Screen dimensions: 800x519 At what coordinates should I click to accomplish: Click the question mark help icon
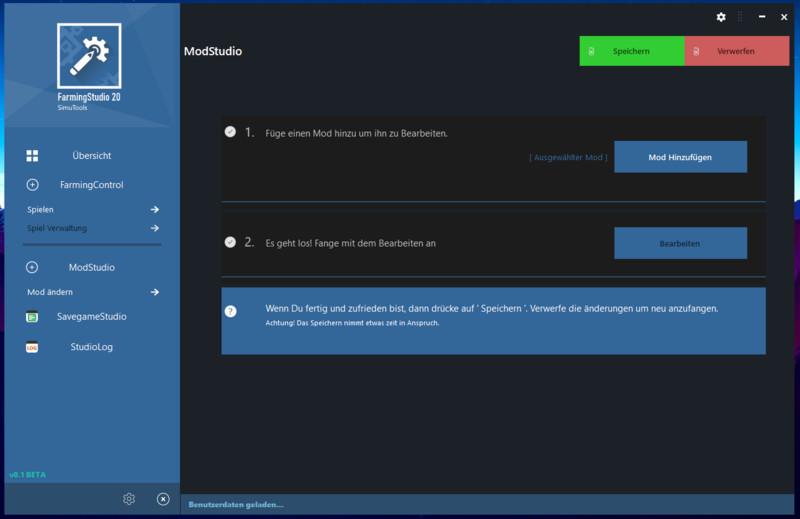pyautogui.click(x=231, y=311)
